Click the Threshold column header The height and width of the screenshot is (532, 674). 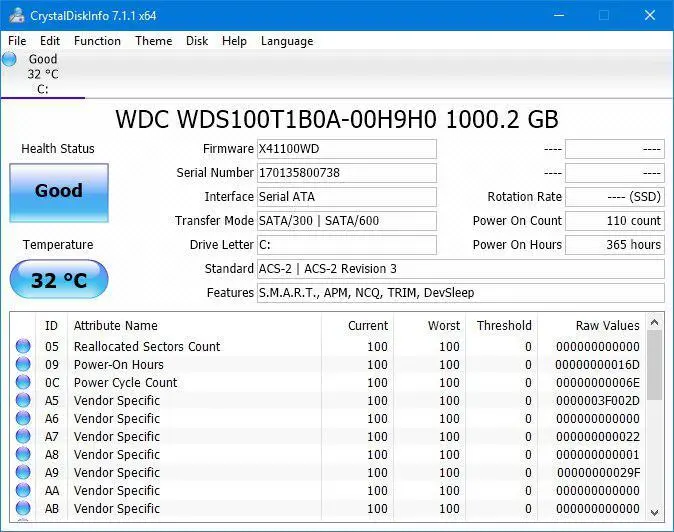504,326
